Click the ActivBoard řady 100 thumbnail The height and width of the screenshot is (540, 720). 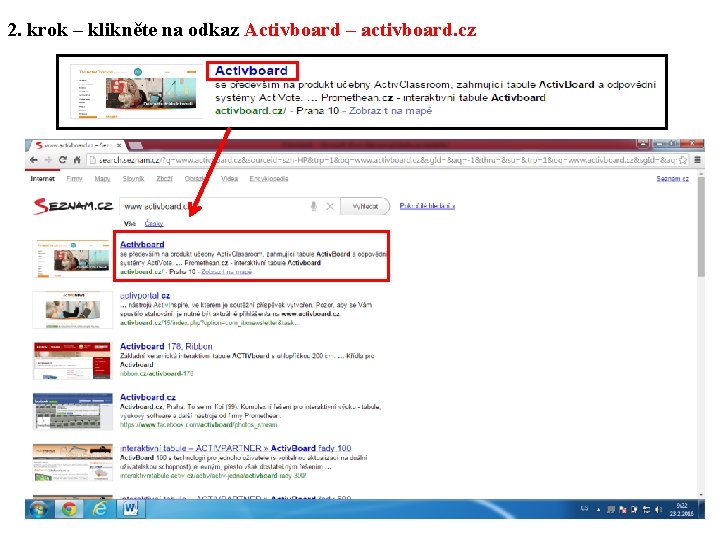pyautogui.click(x=72, y=462)
